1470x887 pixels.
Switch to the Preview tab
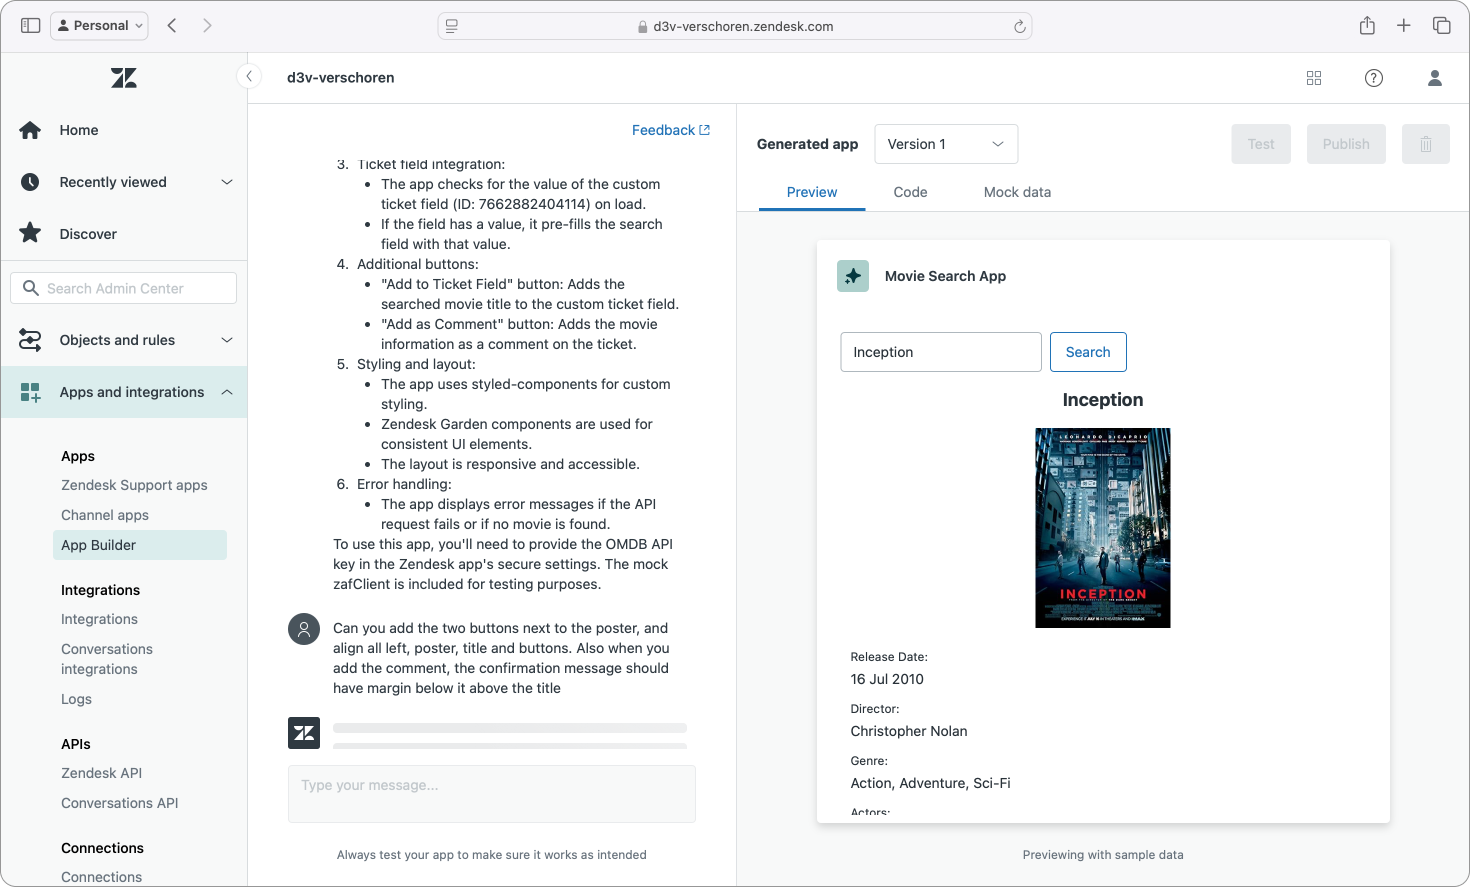[x=812, y=192]
